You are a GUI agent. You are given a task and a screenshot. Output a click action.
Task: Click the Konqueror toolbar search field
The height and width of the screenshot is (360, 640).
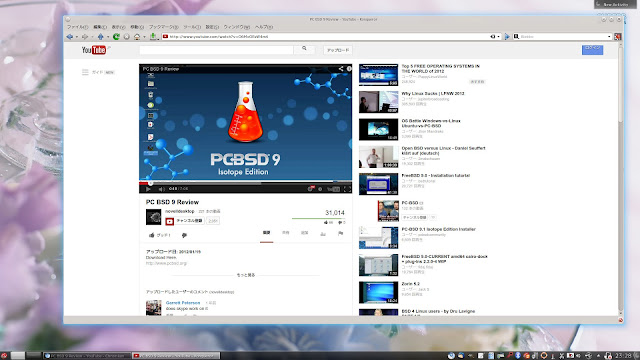[x=563, y=37]
